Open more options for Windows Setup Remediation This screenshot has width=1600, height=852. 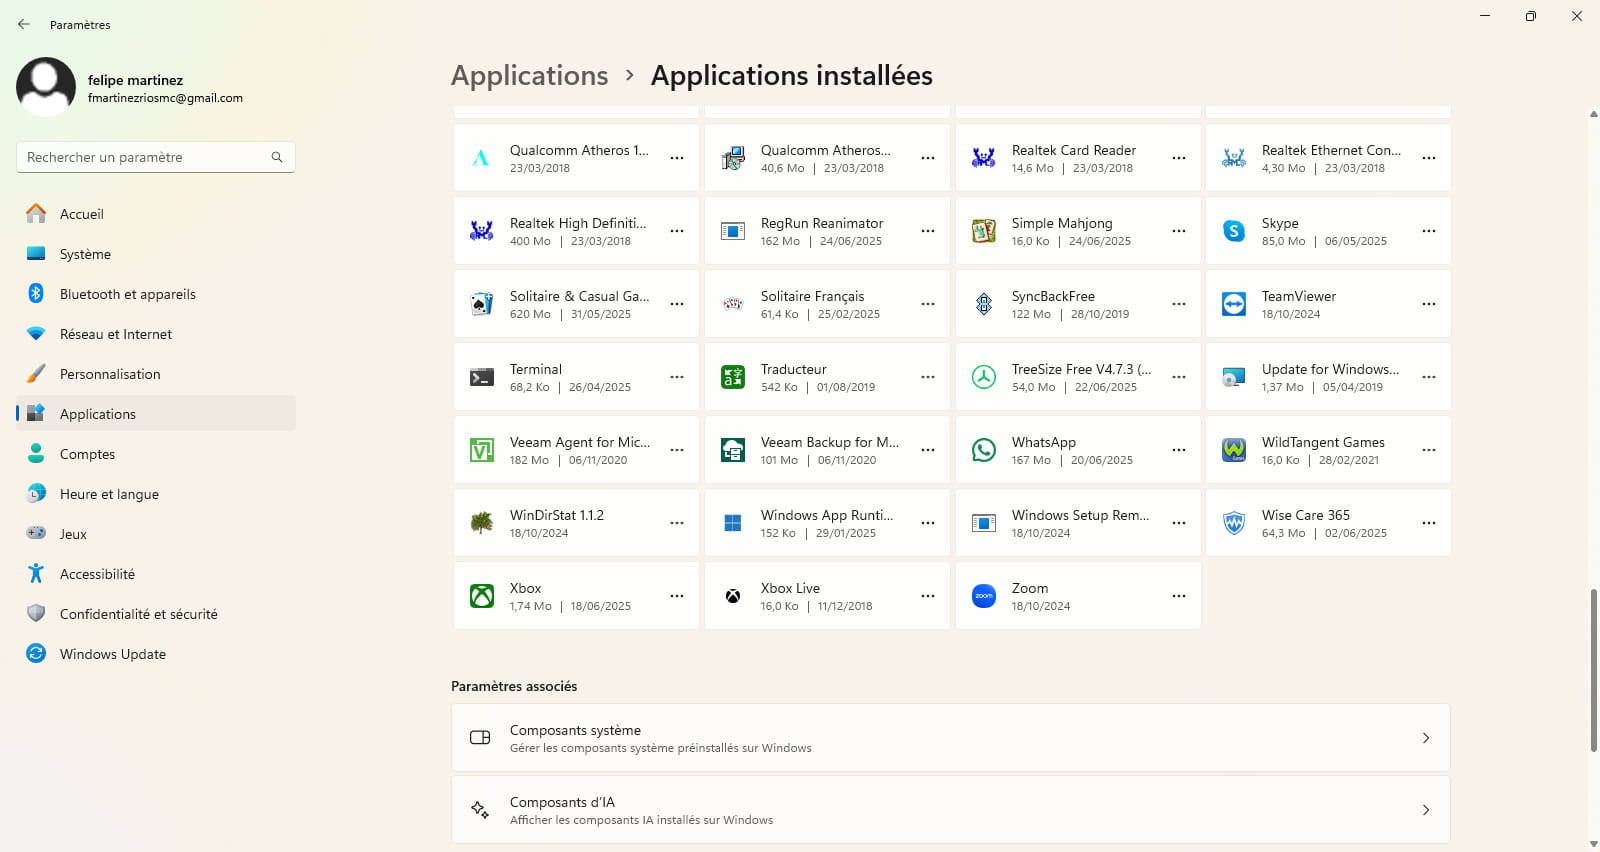pos(1179,523)
